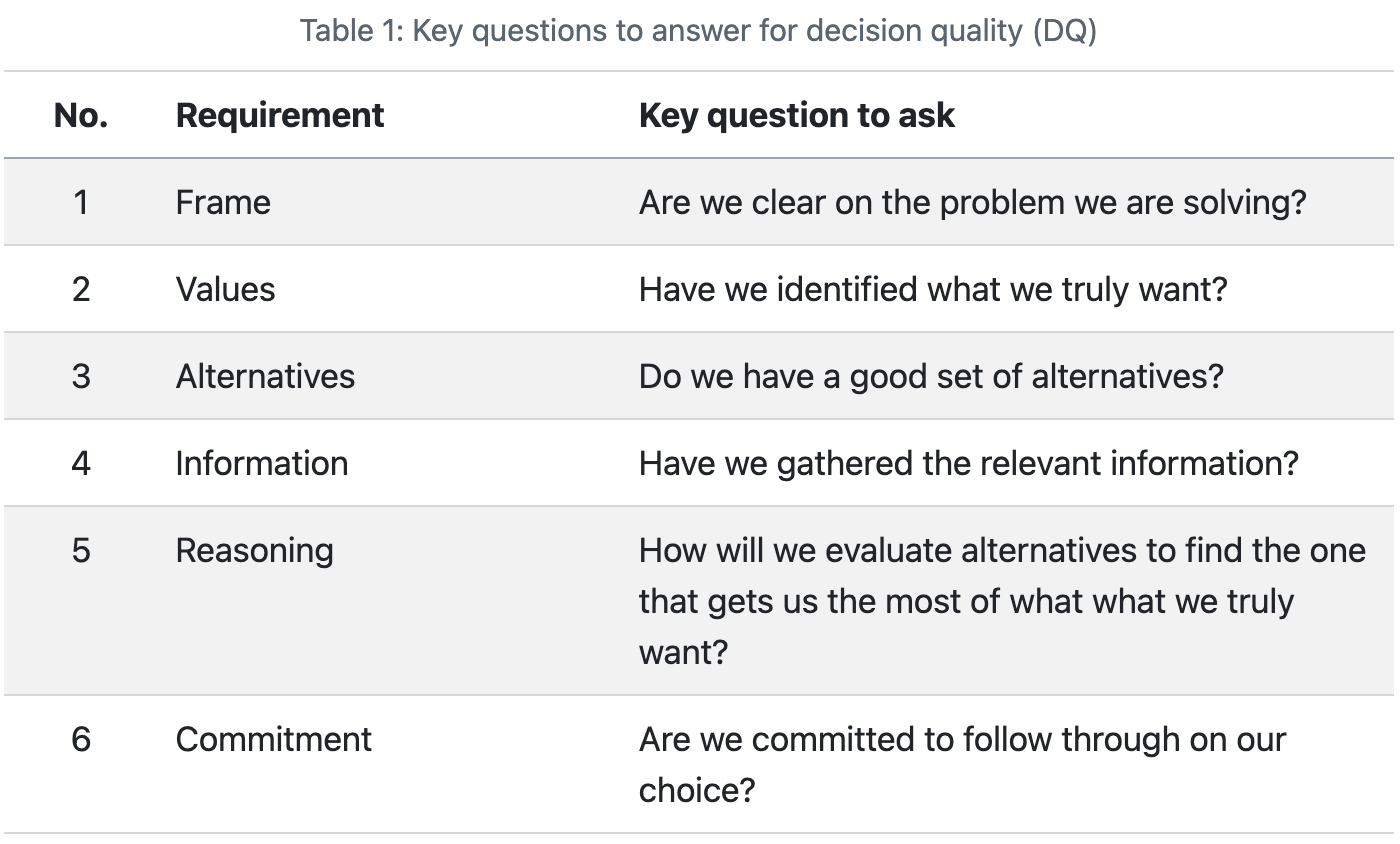Select the "Frame" requirement cell
1400x844 pixels.
coord(223,202)
